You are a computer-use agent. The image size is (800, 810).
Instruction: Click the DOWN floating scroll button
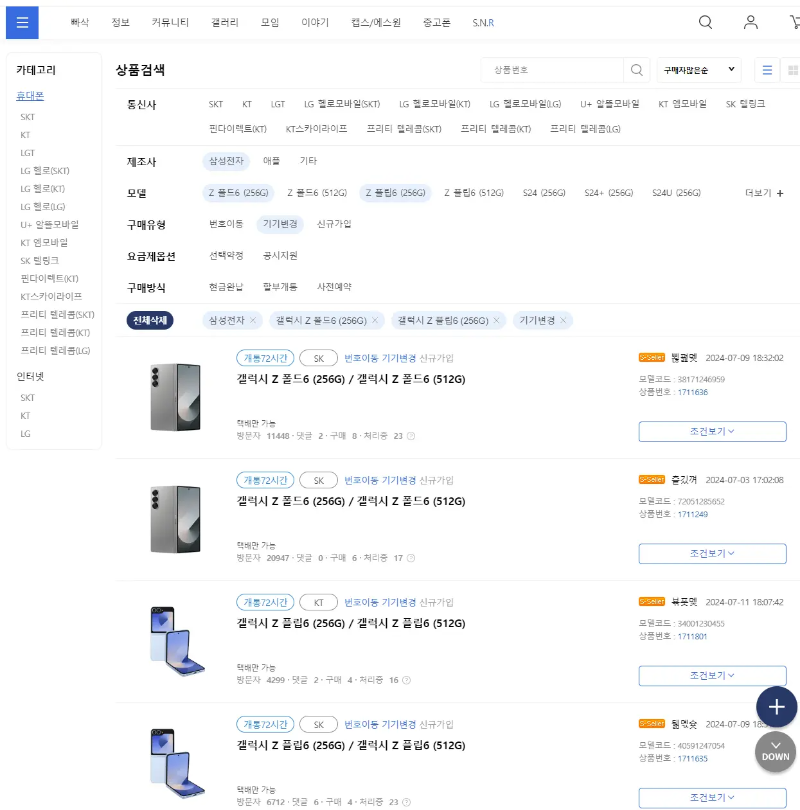pos(775,752)
